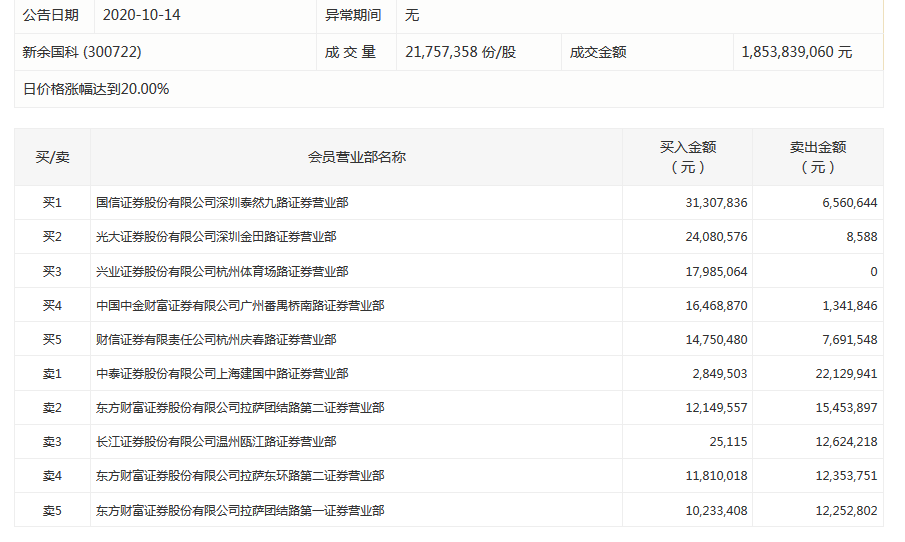Click the 会员营业部名称 column header
905x542 pixels.
click(x=356, y=157)
